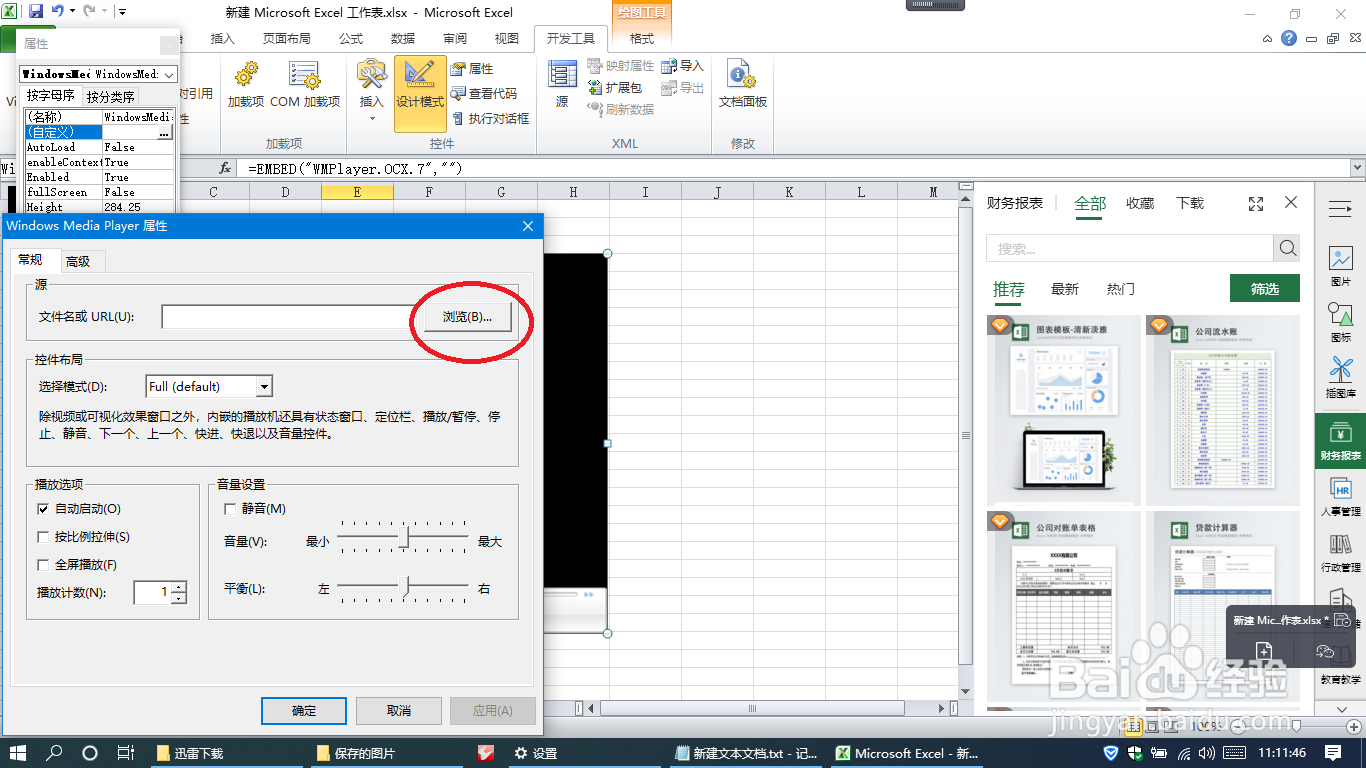Screen dimensions: 1366x768
Task: Collapse the right sidebar menu icon
Action: [1340, 209]
